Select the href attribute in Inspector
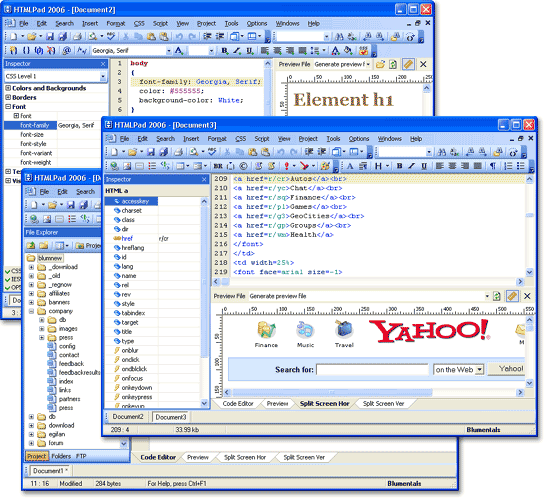The height and width of the screenshot is (500, 545). pos(127,239)
